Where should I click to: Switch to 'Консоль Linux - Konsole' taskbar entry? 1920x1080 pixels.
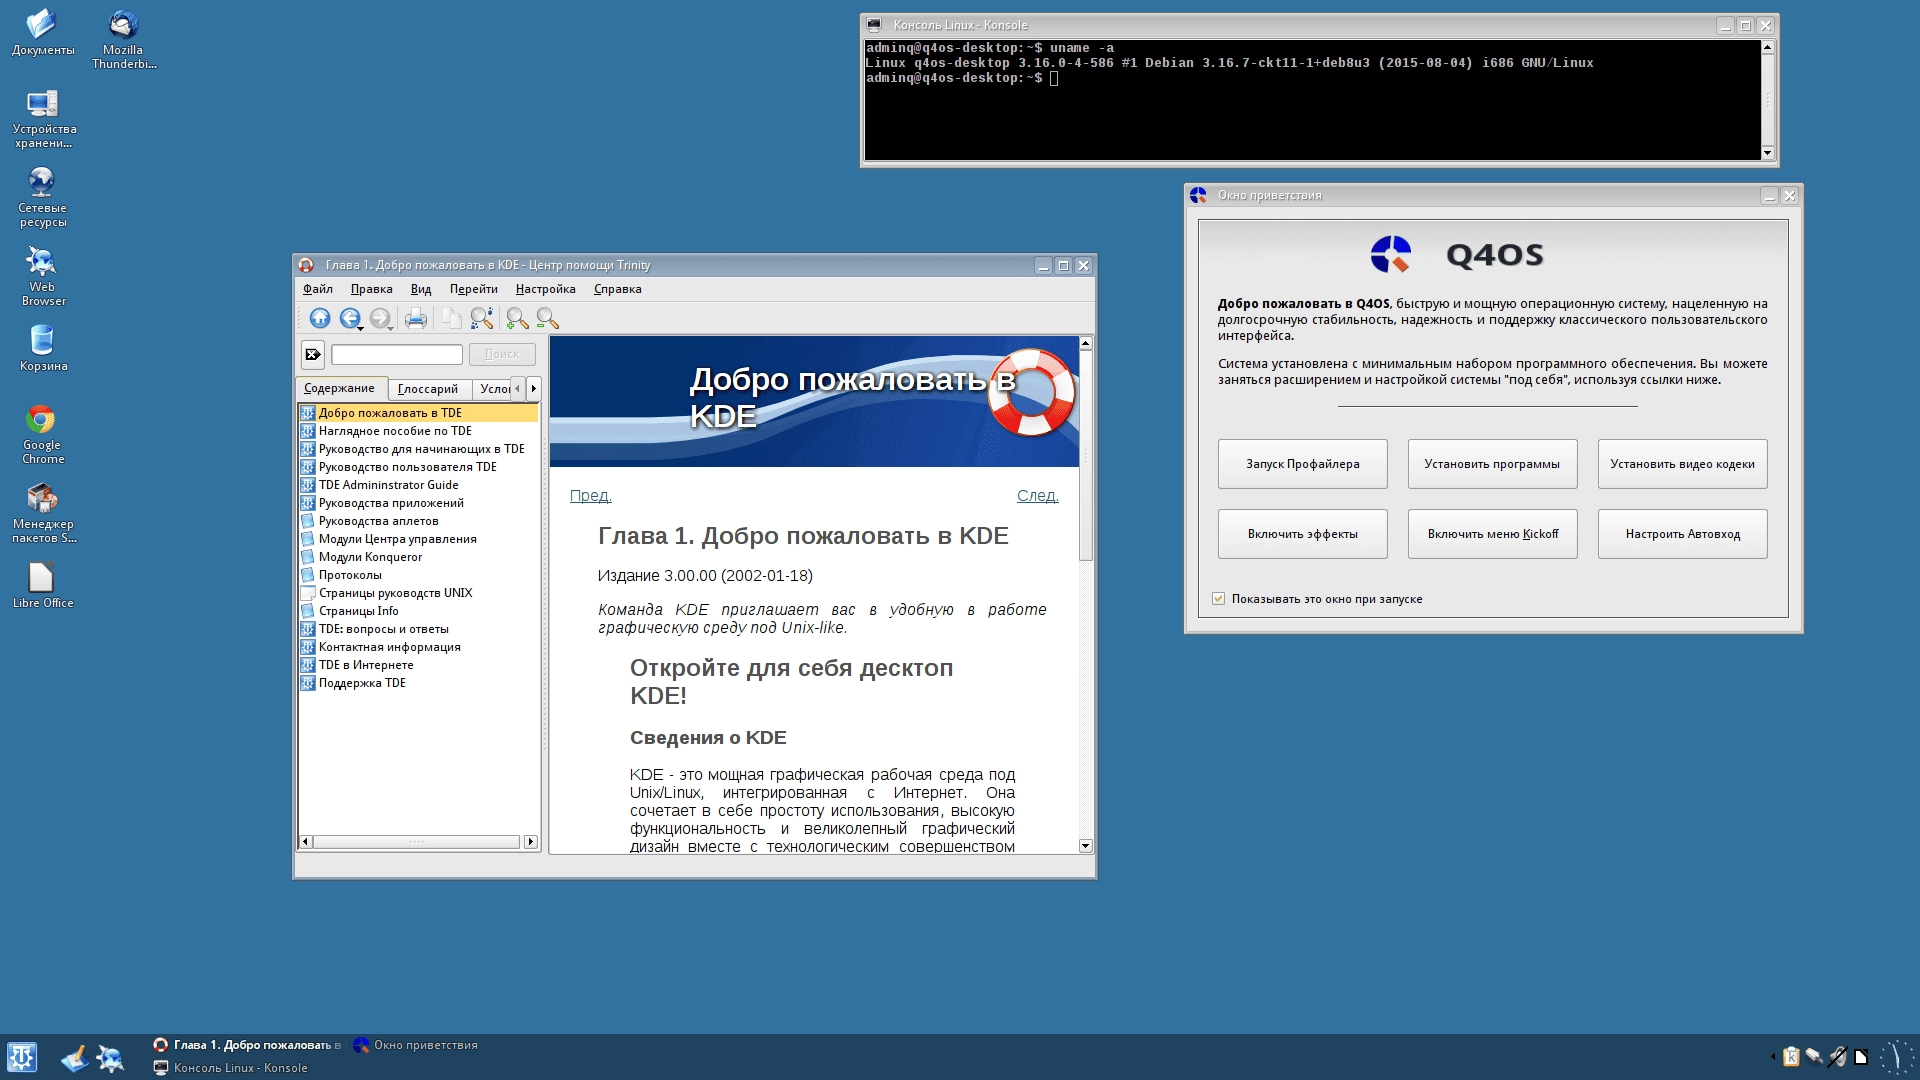tap(231, 1068)
